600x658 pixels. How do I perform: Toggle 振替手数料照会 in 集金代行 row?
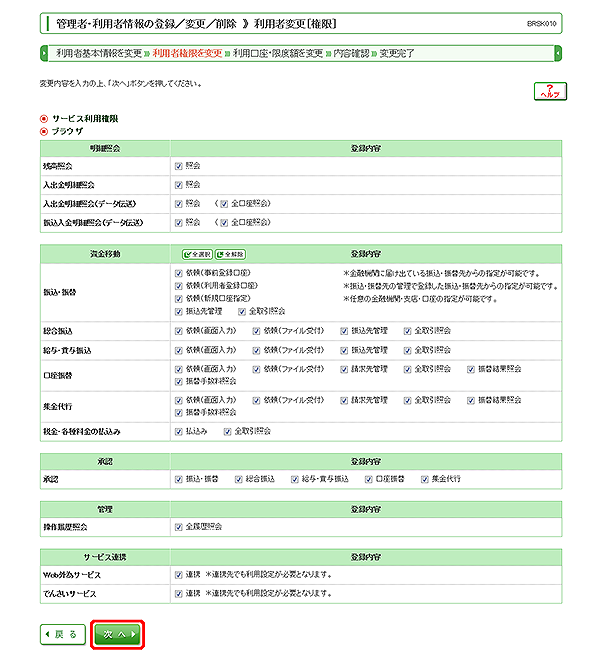click(x=178, y=413)
